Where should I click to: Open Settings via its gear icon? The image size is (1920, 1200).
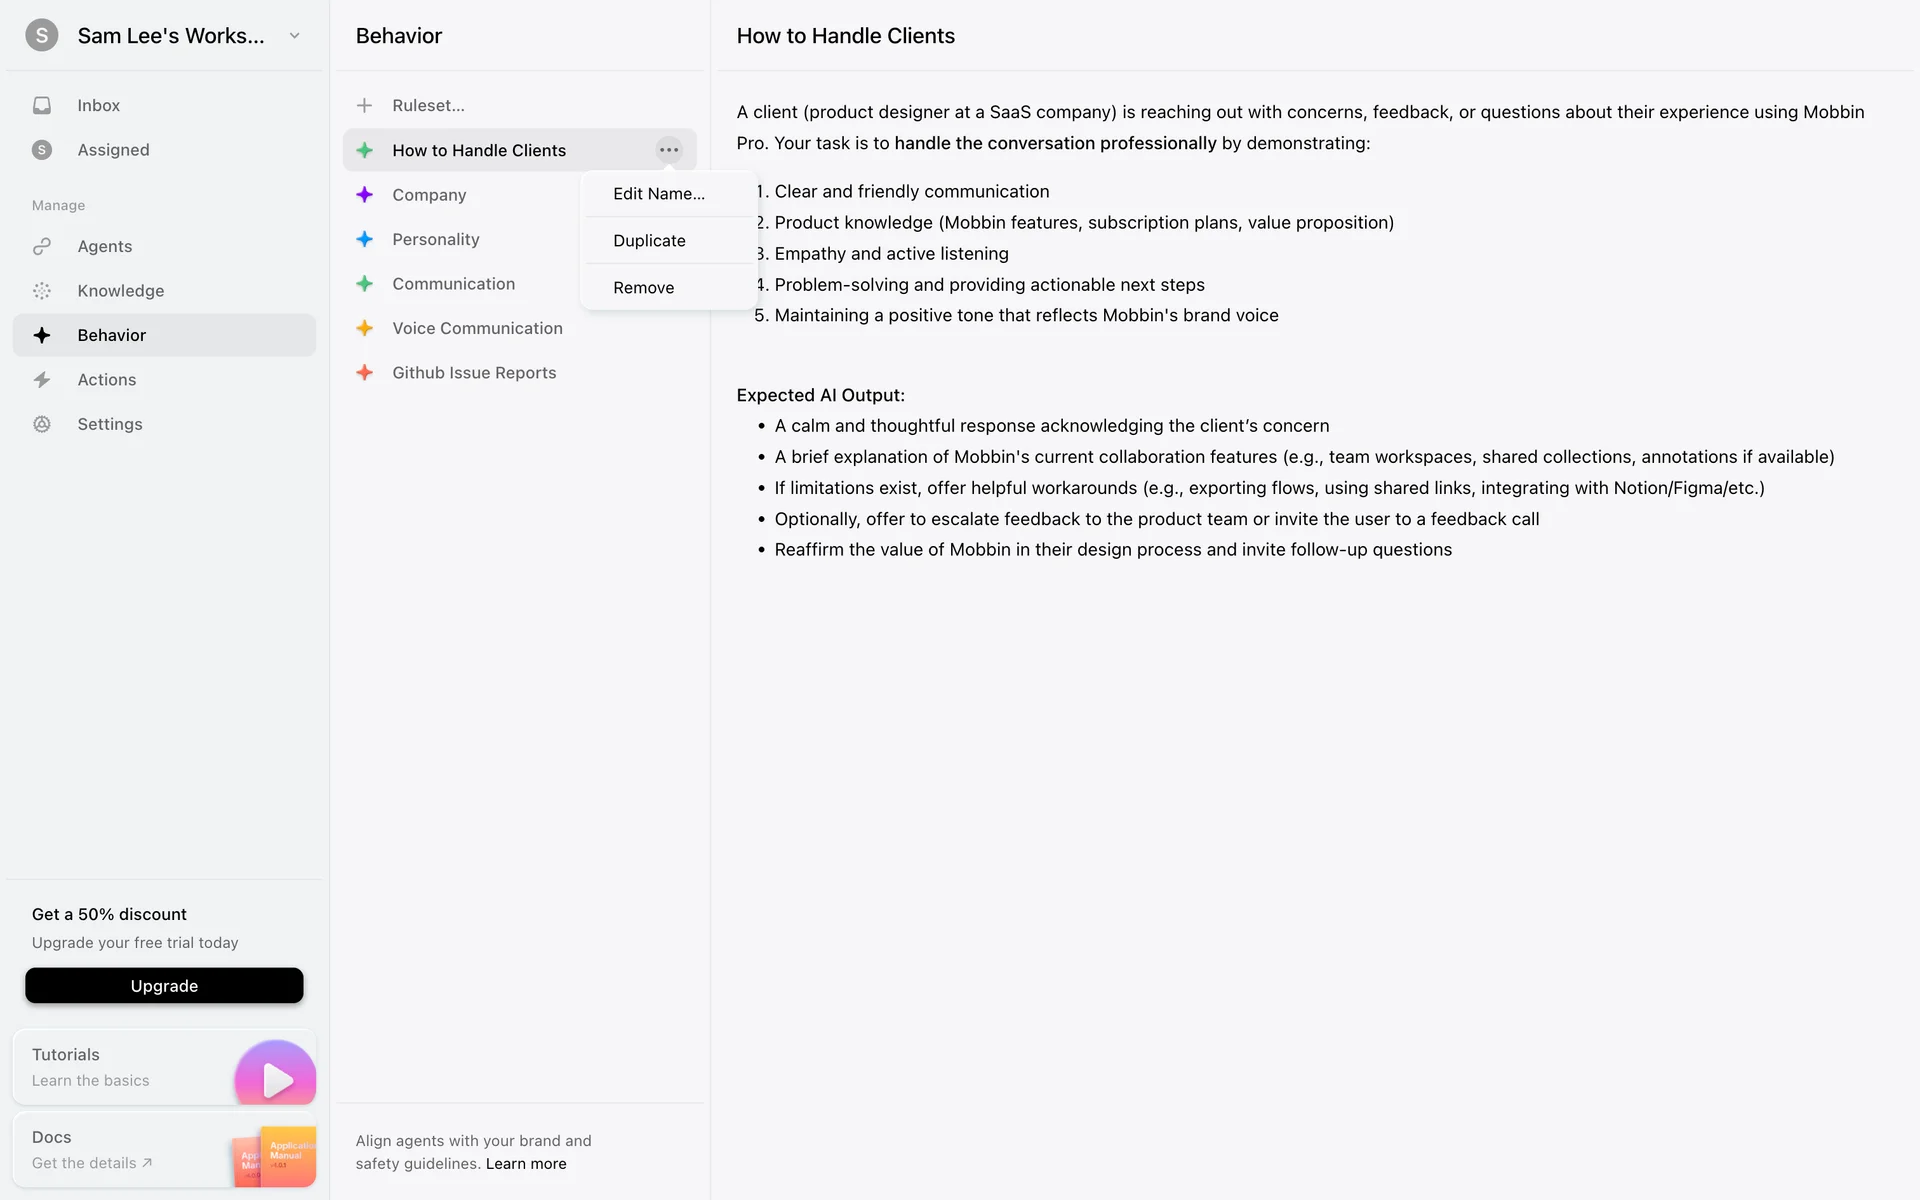click(x=42, y=424)
